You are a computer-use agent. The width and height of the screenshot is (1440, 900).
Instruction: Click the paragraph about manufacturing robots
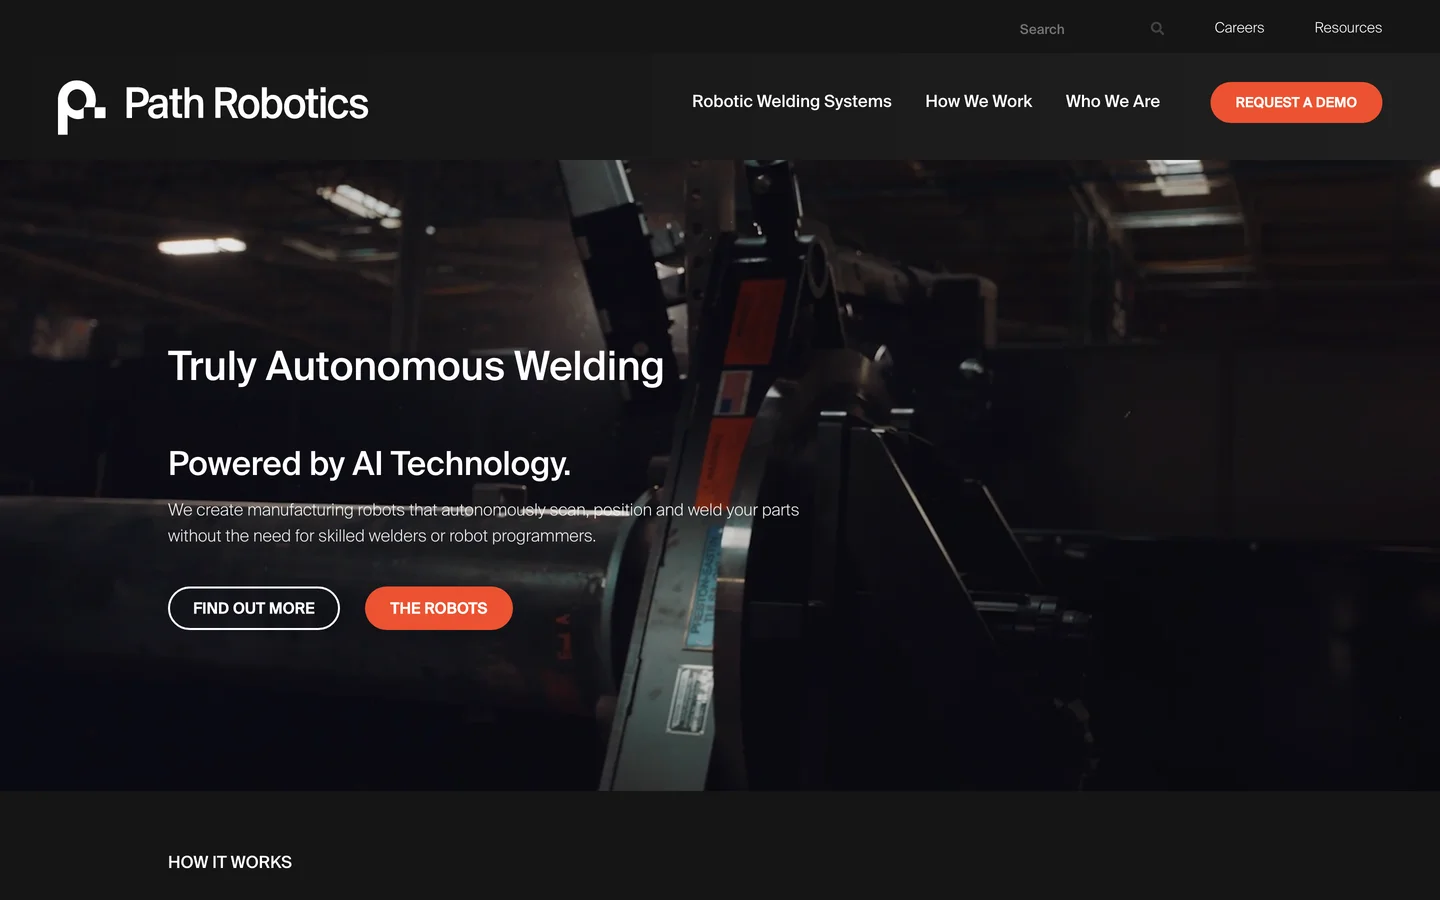pos(483,523)
